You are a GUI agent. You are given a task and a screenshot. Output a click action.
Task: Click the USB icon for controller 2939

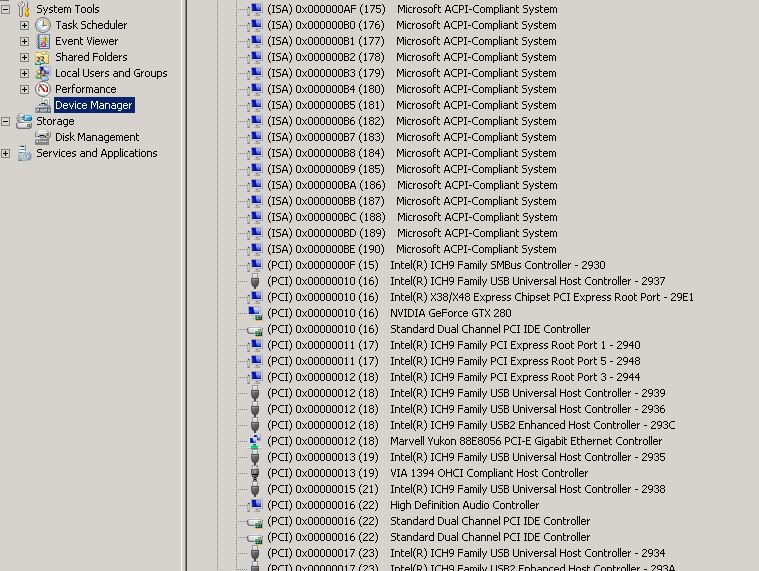point(255,393)
